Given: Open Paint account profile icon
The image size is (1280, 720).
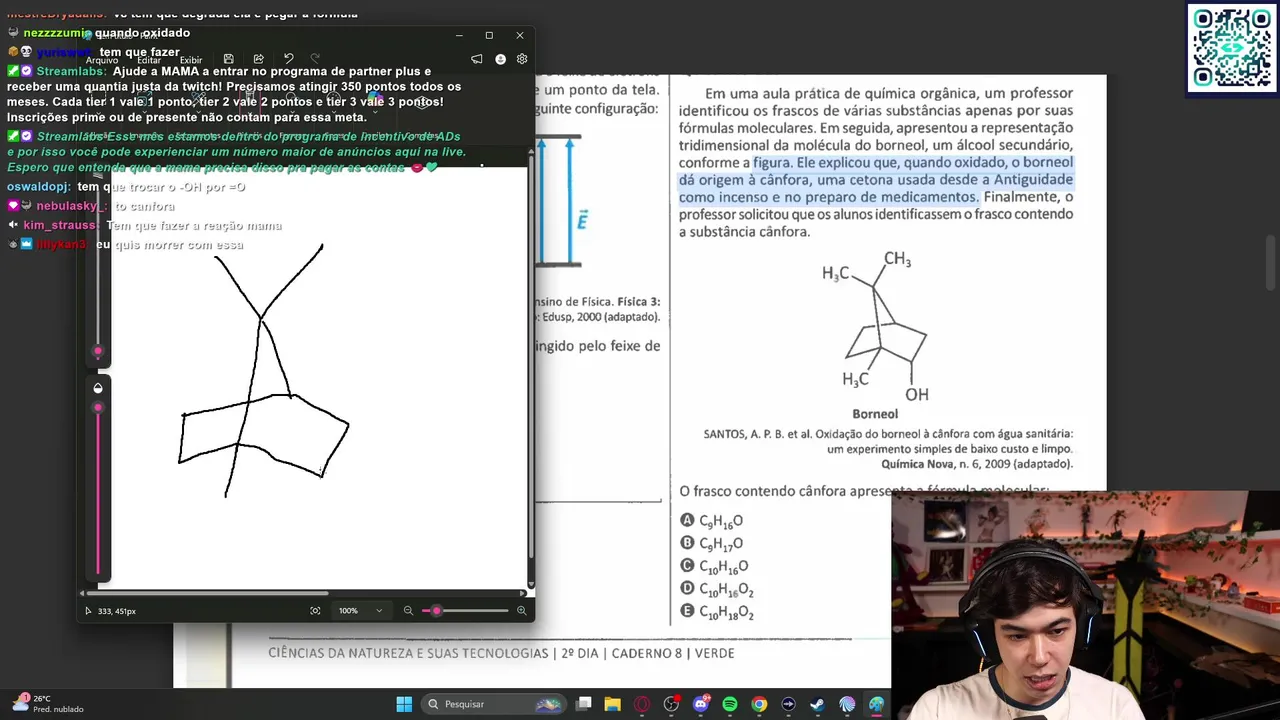Looking at the screenshot, I should click(500, 59).
